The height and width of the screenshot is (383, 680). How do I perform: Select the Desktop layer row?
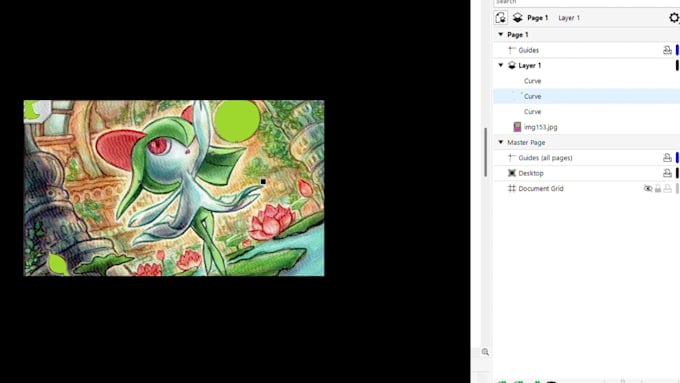click(586, 173)
